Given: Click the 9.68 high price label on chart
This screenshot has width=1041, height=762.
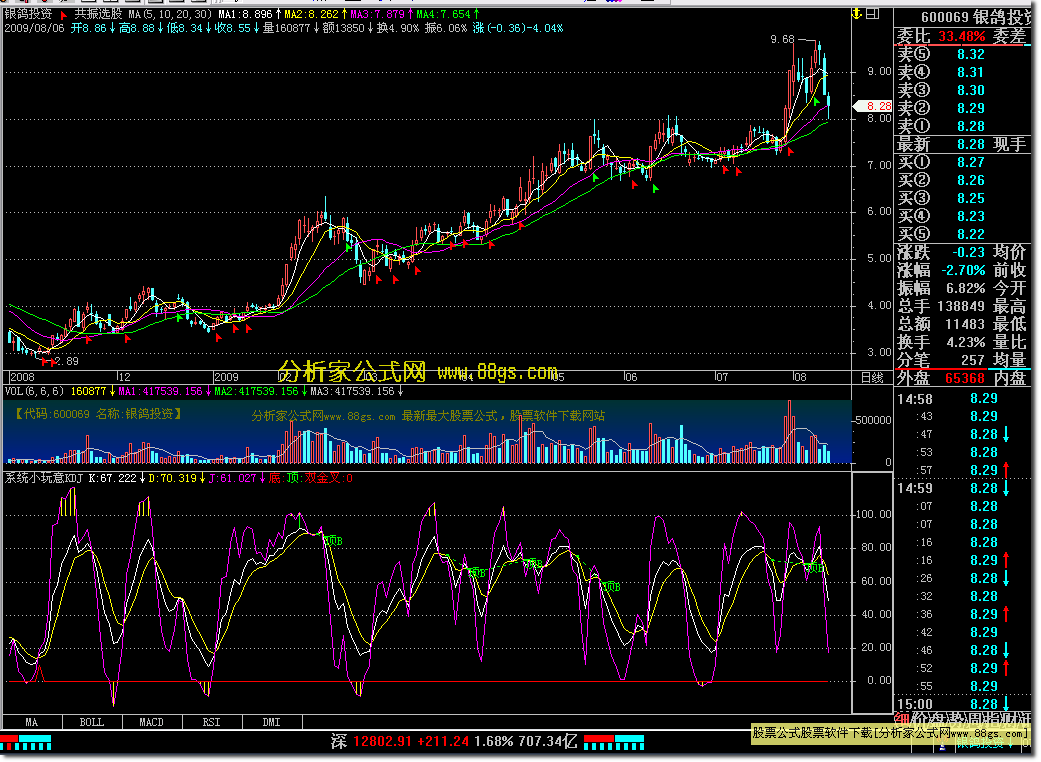Looking at the screenshot, I should click(782, 40).
